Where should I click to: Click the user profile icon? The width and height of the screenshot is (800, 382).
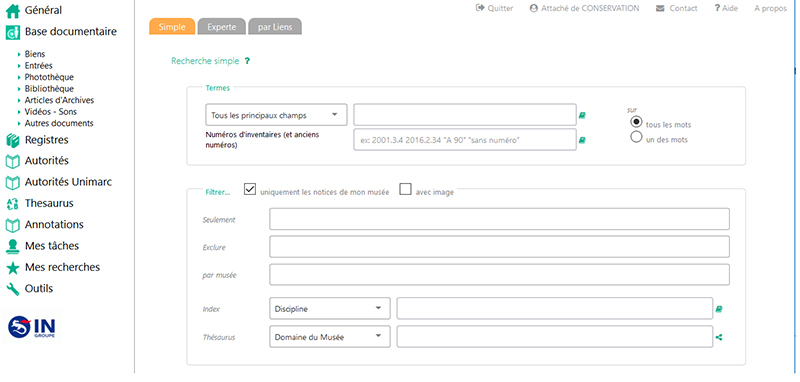pos(534,8)
